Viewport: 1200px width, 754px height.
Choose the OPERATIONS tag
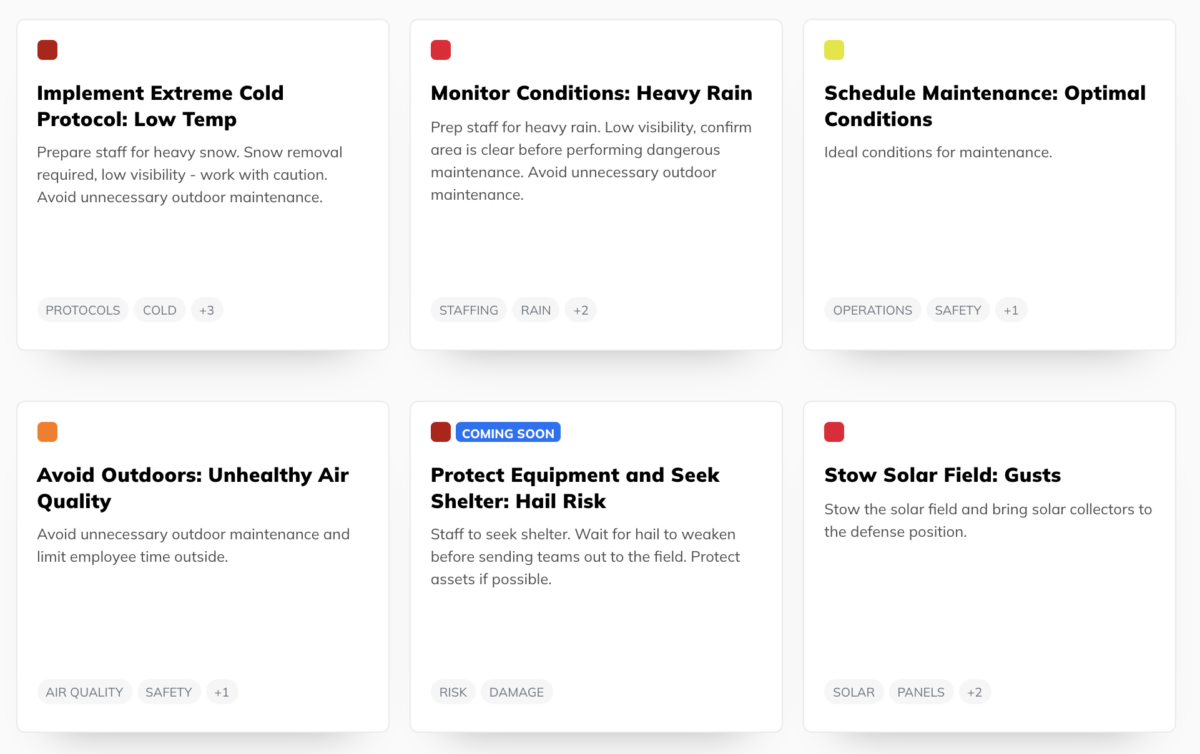coord(873,310)
